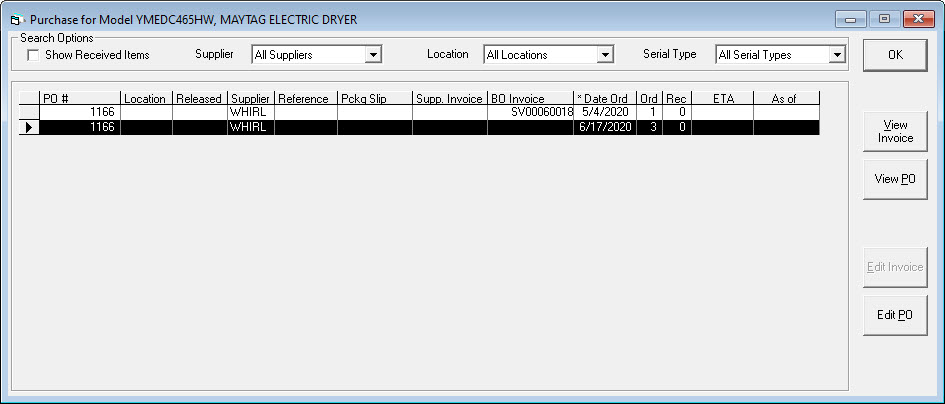Viewport: 945px width, 404px height.
Task: Click ordered quantity 3 in selected row
Action: click(x=649, y=127)
